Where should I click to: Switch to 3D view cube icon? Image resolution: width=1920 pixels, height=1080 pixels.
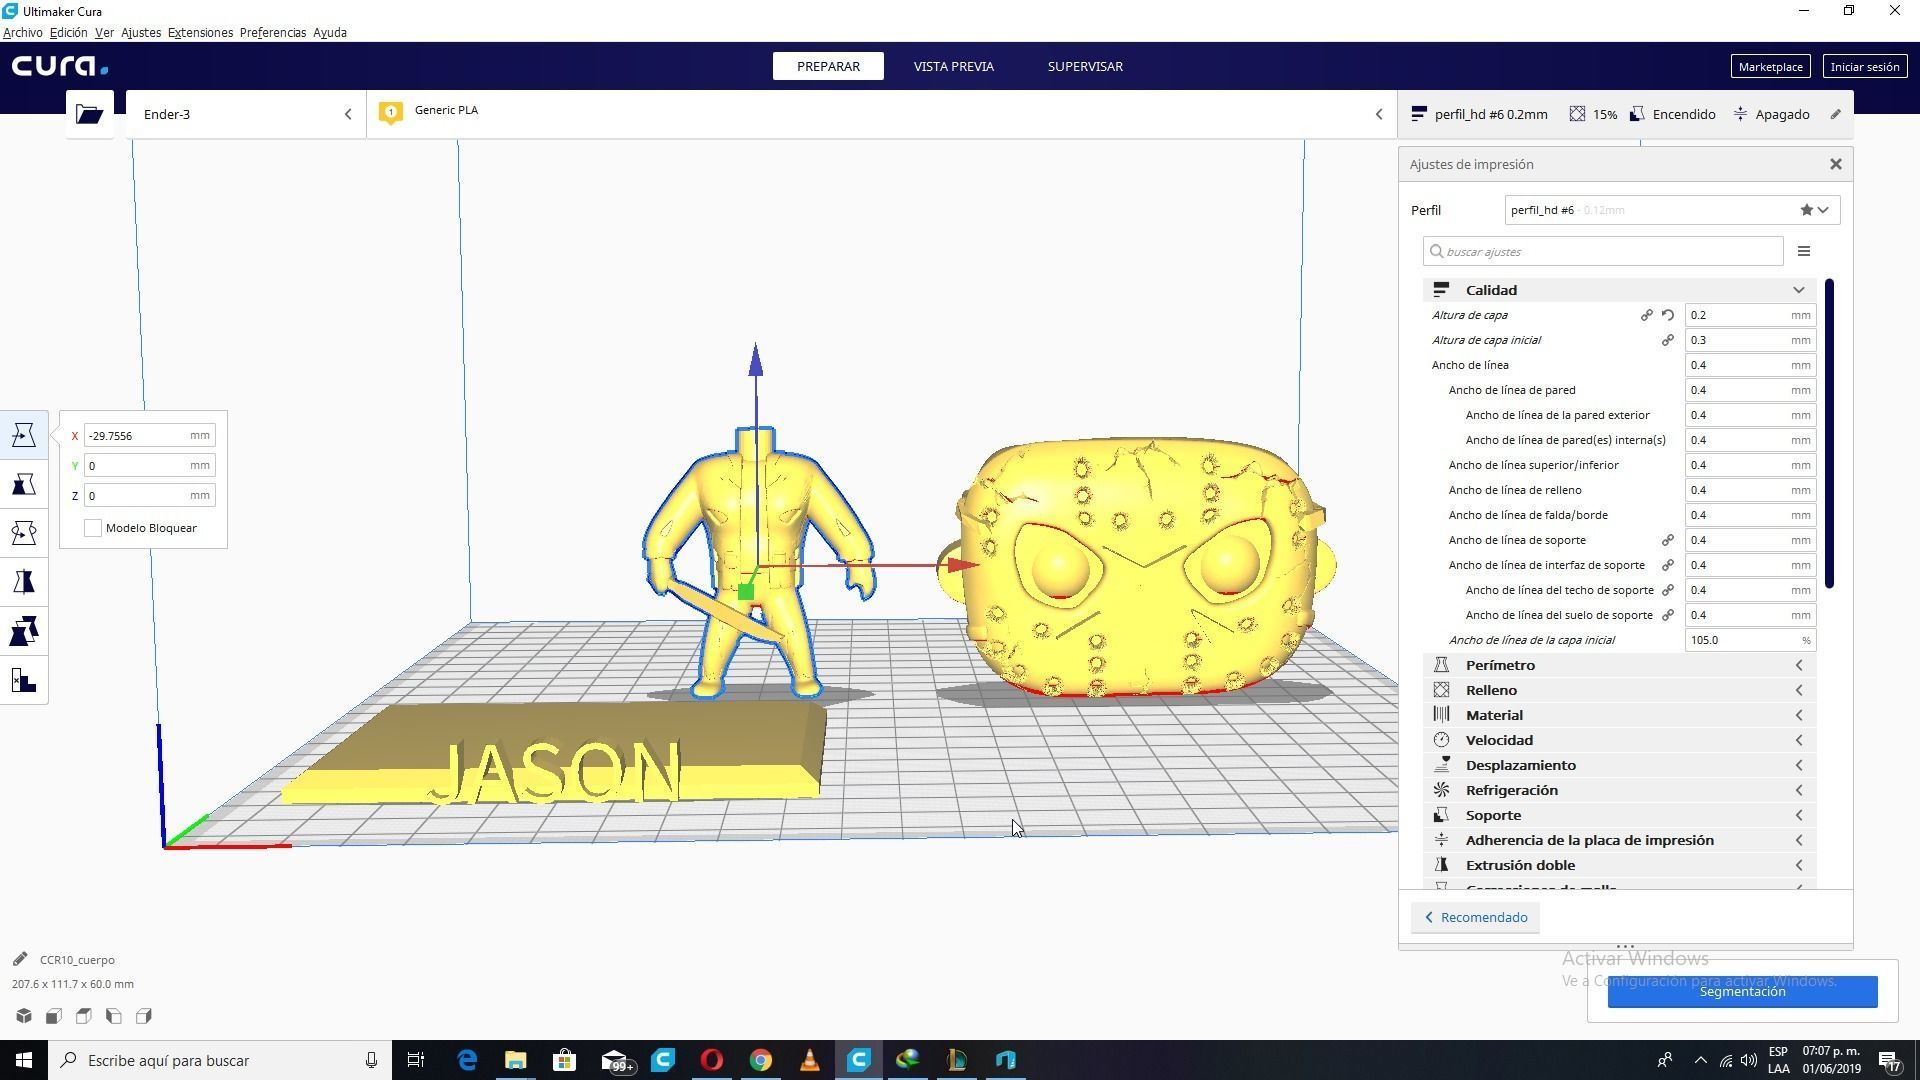click(x=24, y=1016)
